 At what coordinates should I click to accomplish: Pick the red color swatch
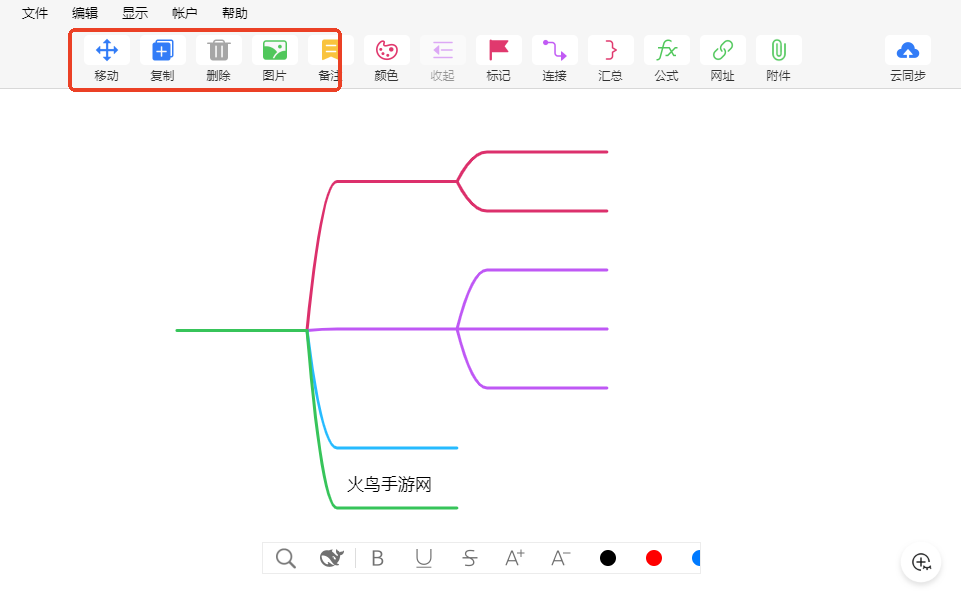point(654,558)
